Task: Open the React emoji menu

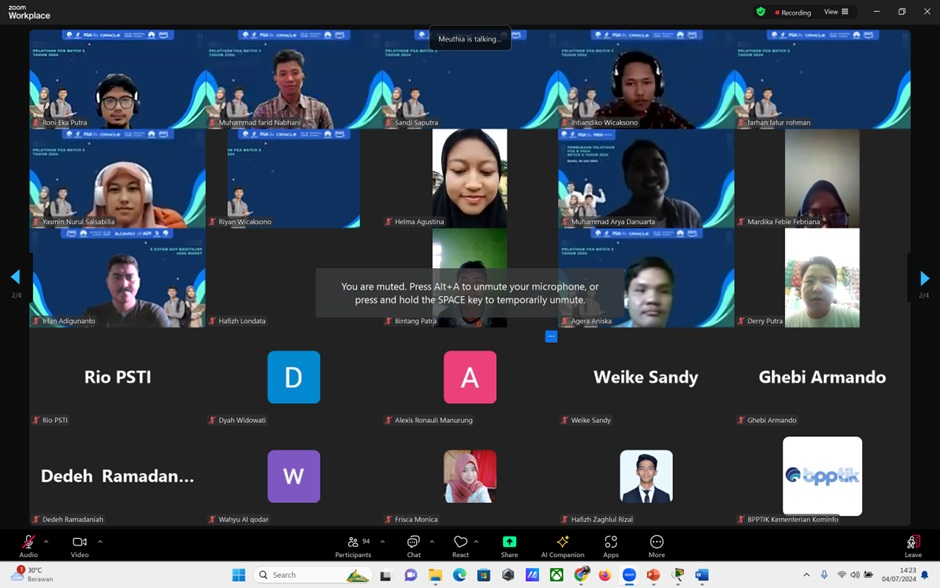Action: [460, 543]
